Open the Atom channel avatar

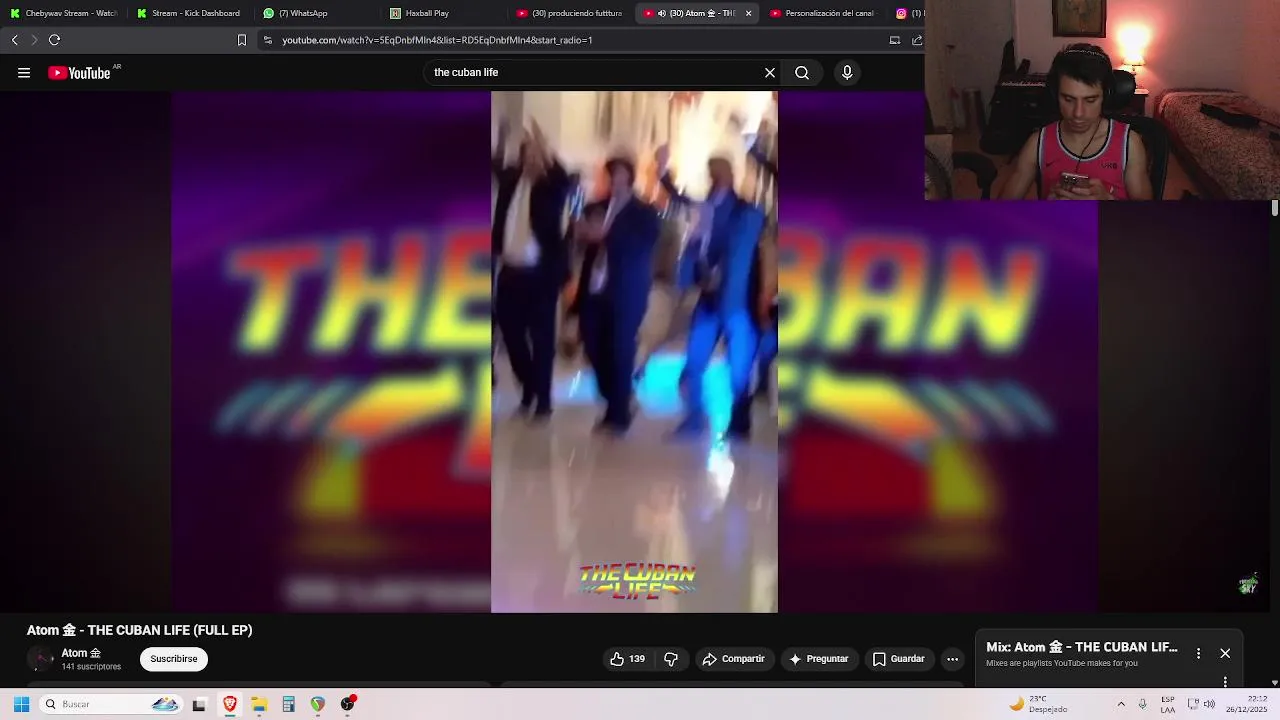click(40, 659)
